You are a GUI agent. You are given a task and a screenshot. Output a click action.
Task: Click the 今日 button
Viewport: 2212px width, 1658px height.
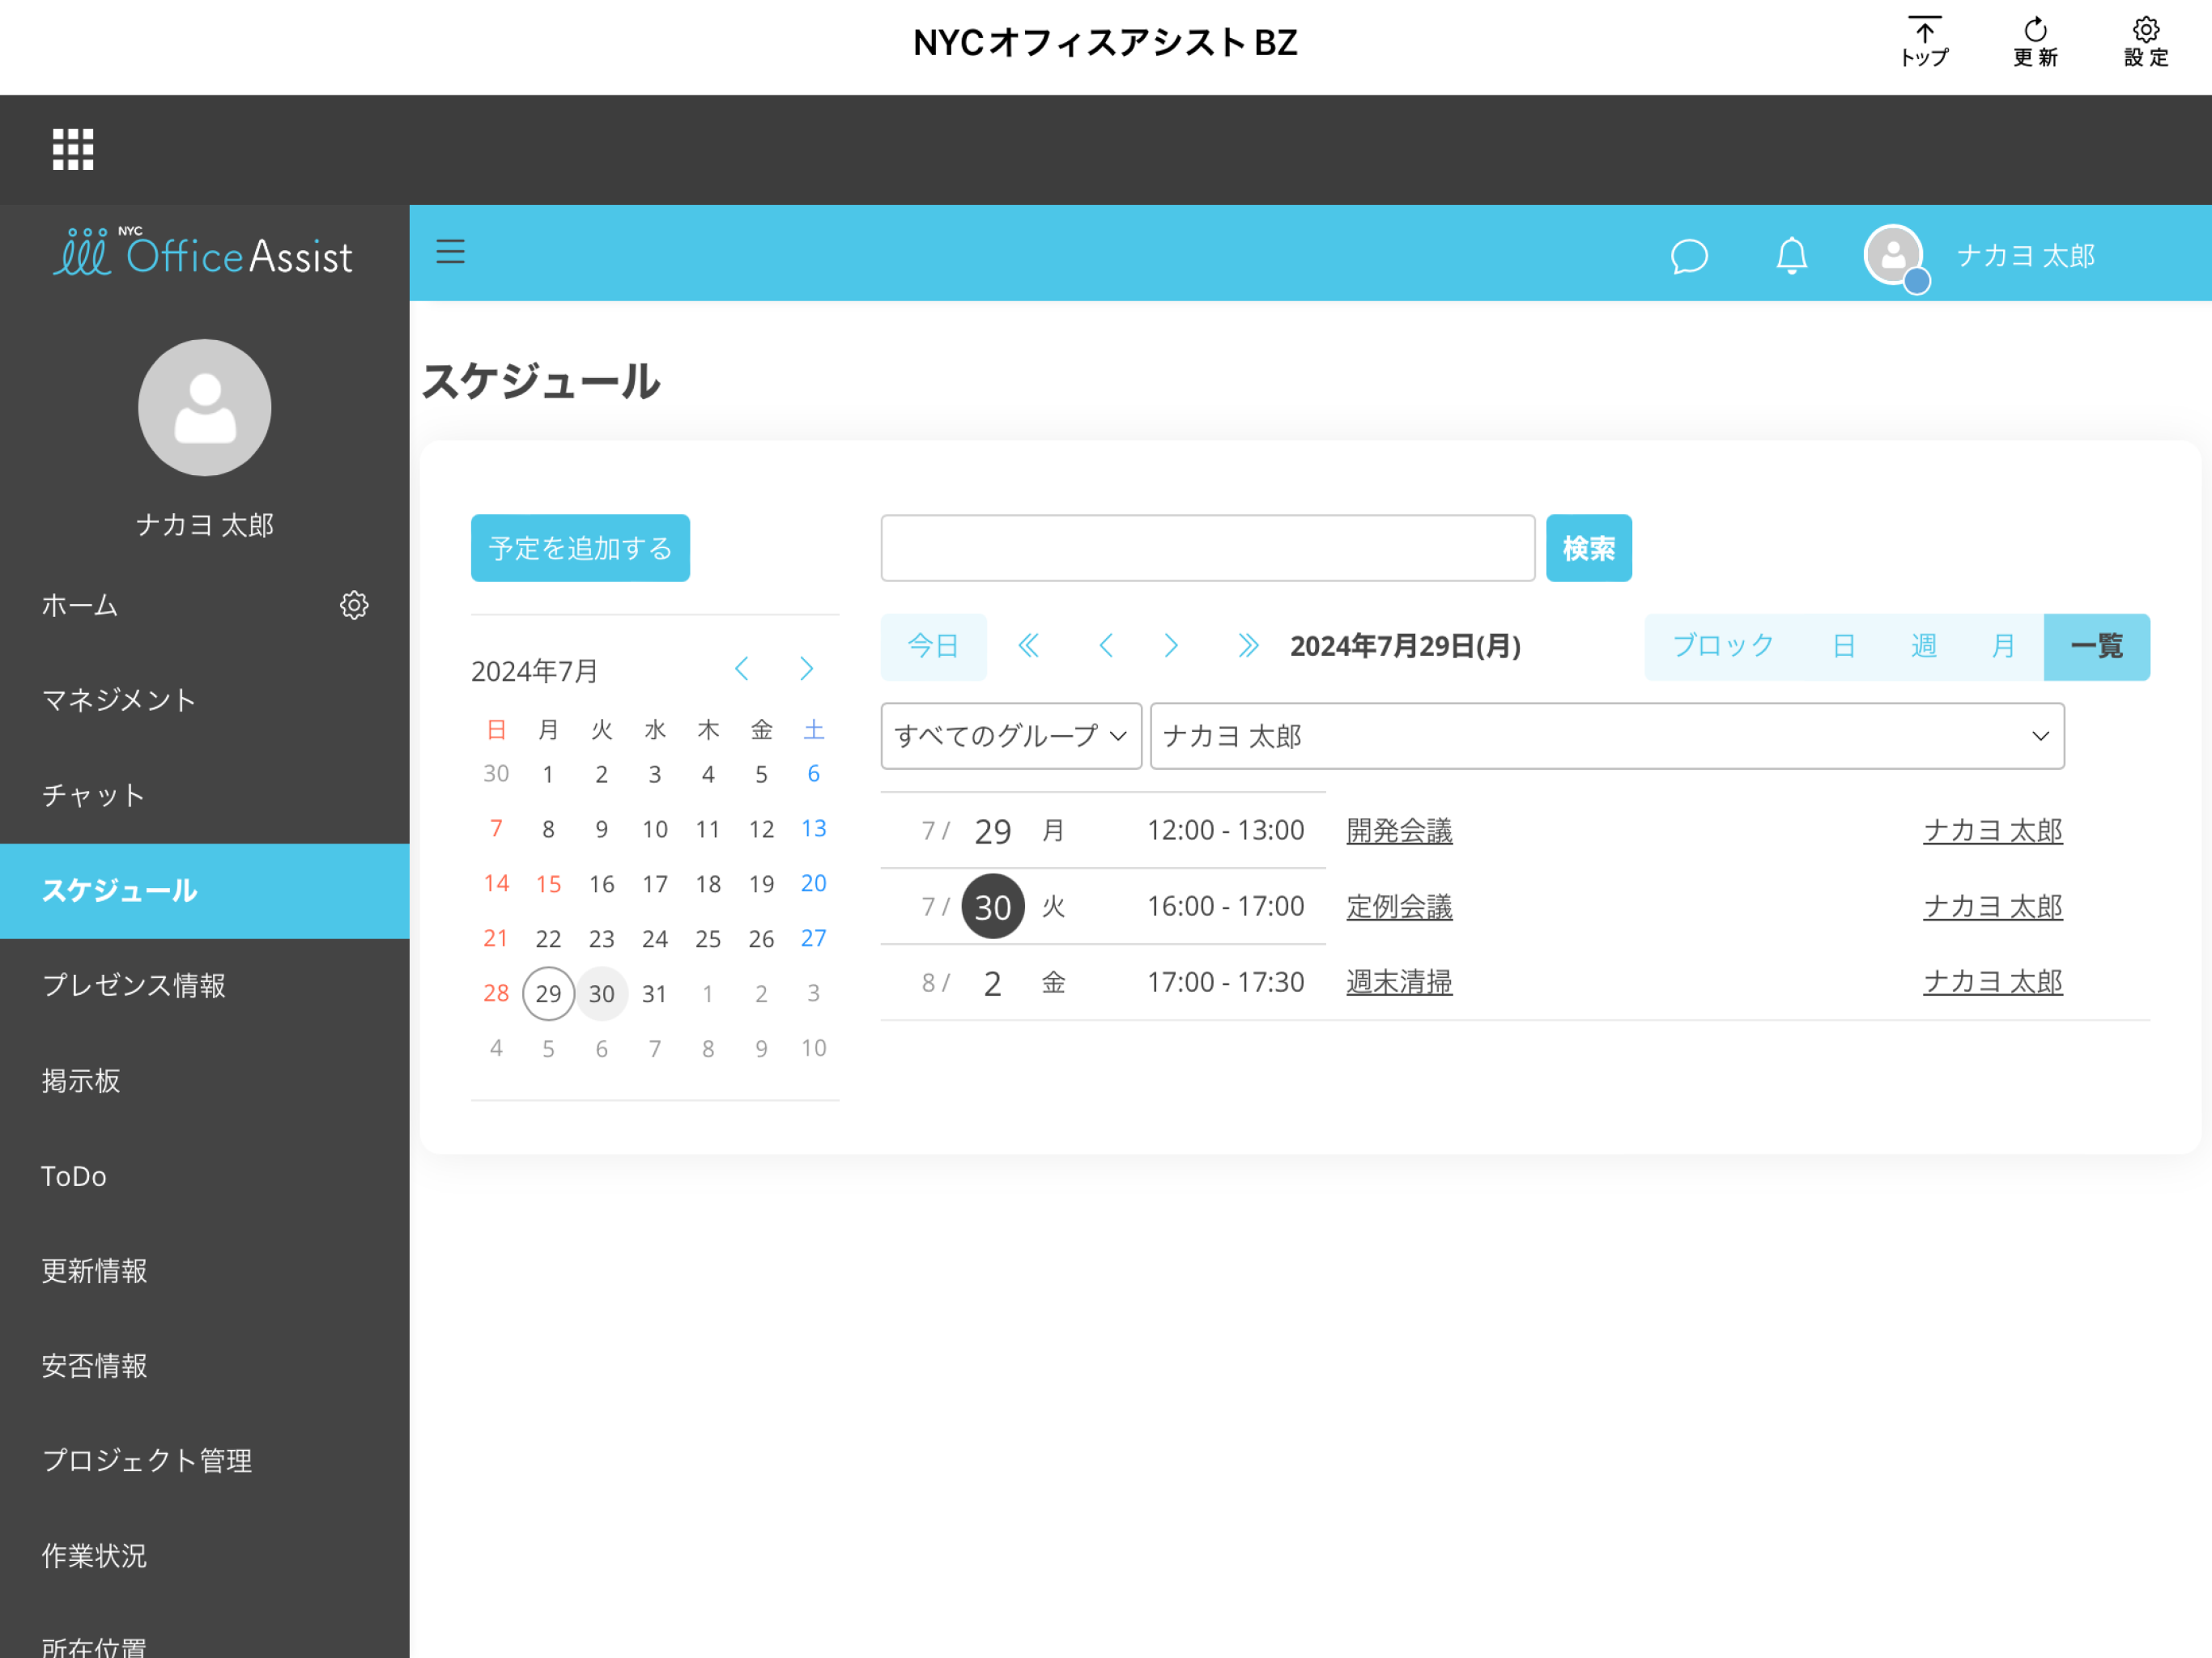coord(933,646)
